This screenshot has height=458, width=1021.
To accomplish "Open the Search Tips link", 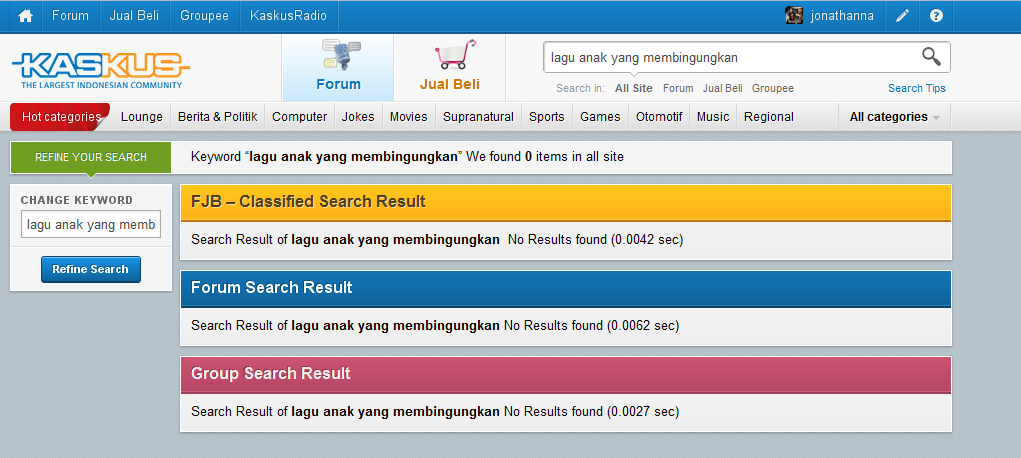I will [917, 88].
